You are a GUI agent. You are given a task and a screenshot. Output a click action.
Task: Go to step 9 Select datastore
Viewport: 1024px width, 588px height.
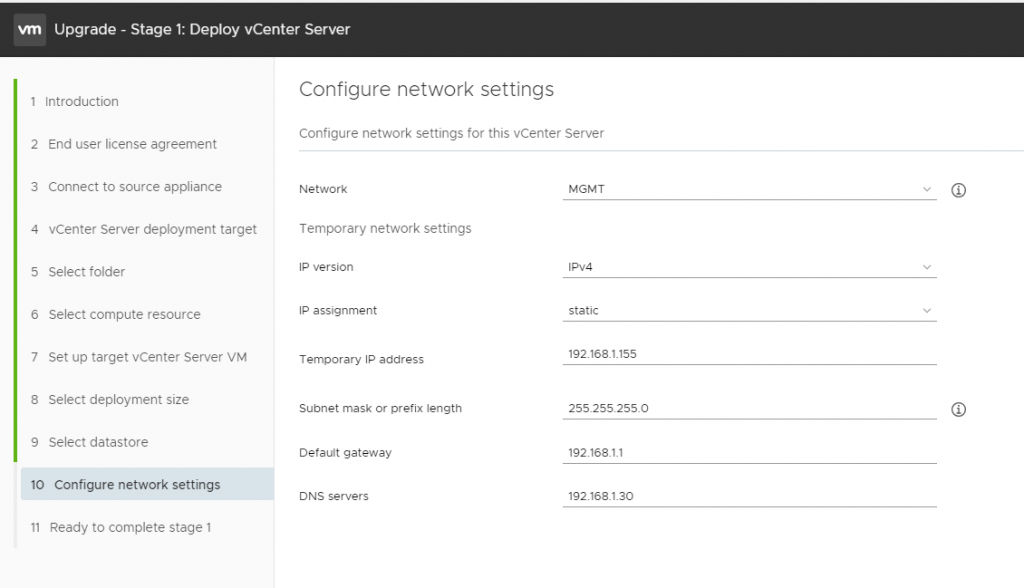coord(89,442)
